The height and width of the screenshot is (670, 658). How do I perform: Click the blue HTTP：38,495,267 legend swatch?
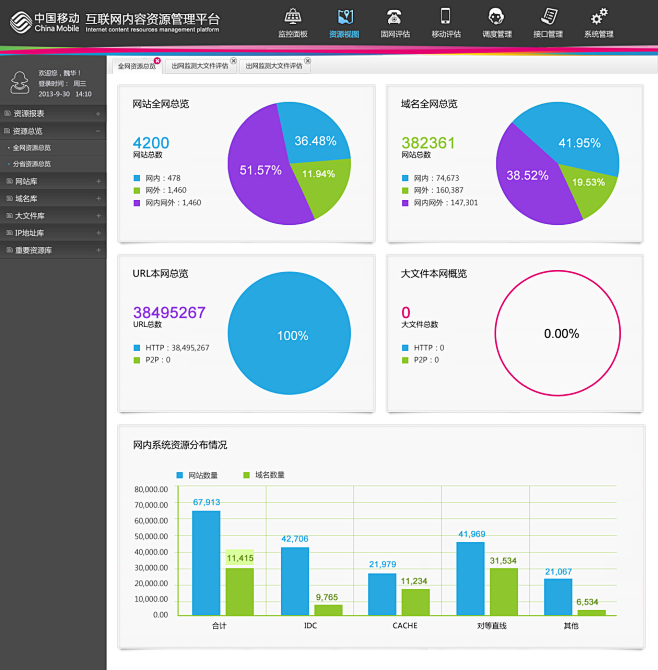137,348
